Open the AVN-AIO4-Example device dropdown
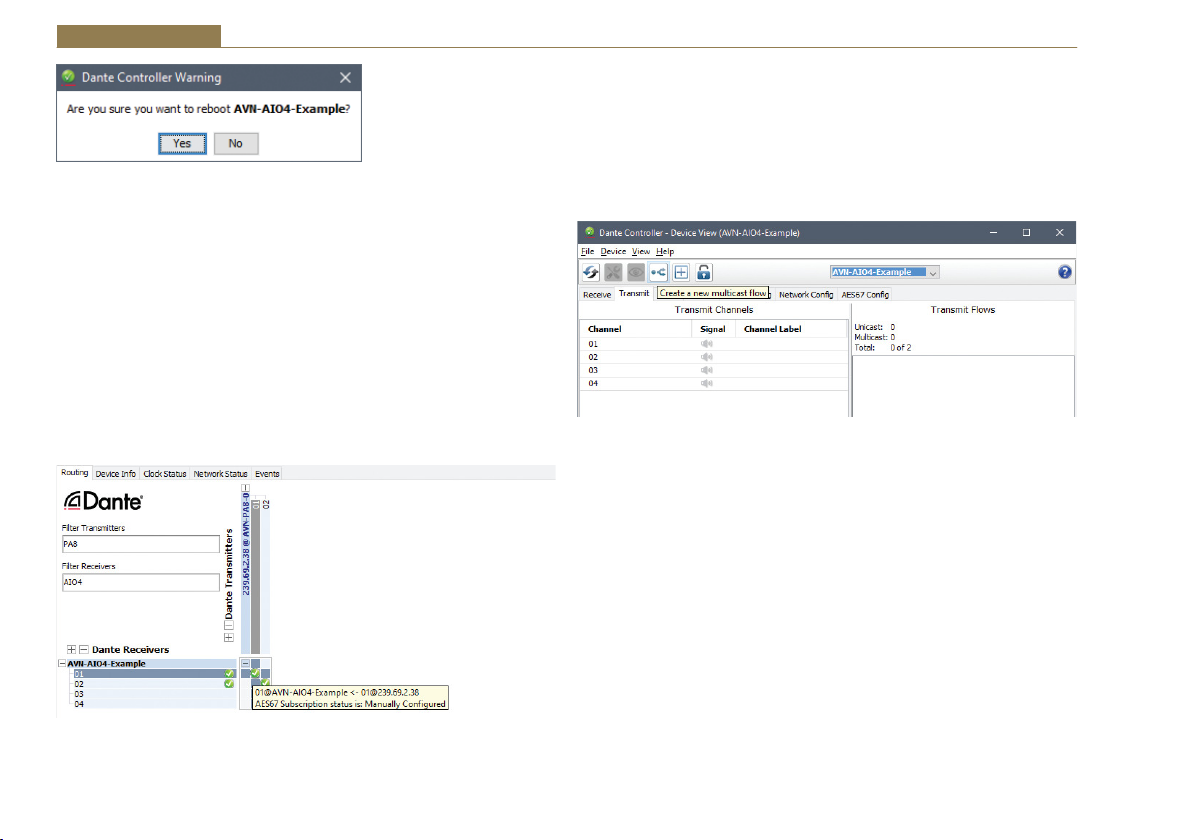Screen dimensions: 1192x840 [x=885, y=272]
